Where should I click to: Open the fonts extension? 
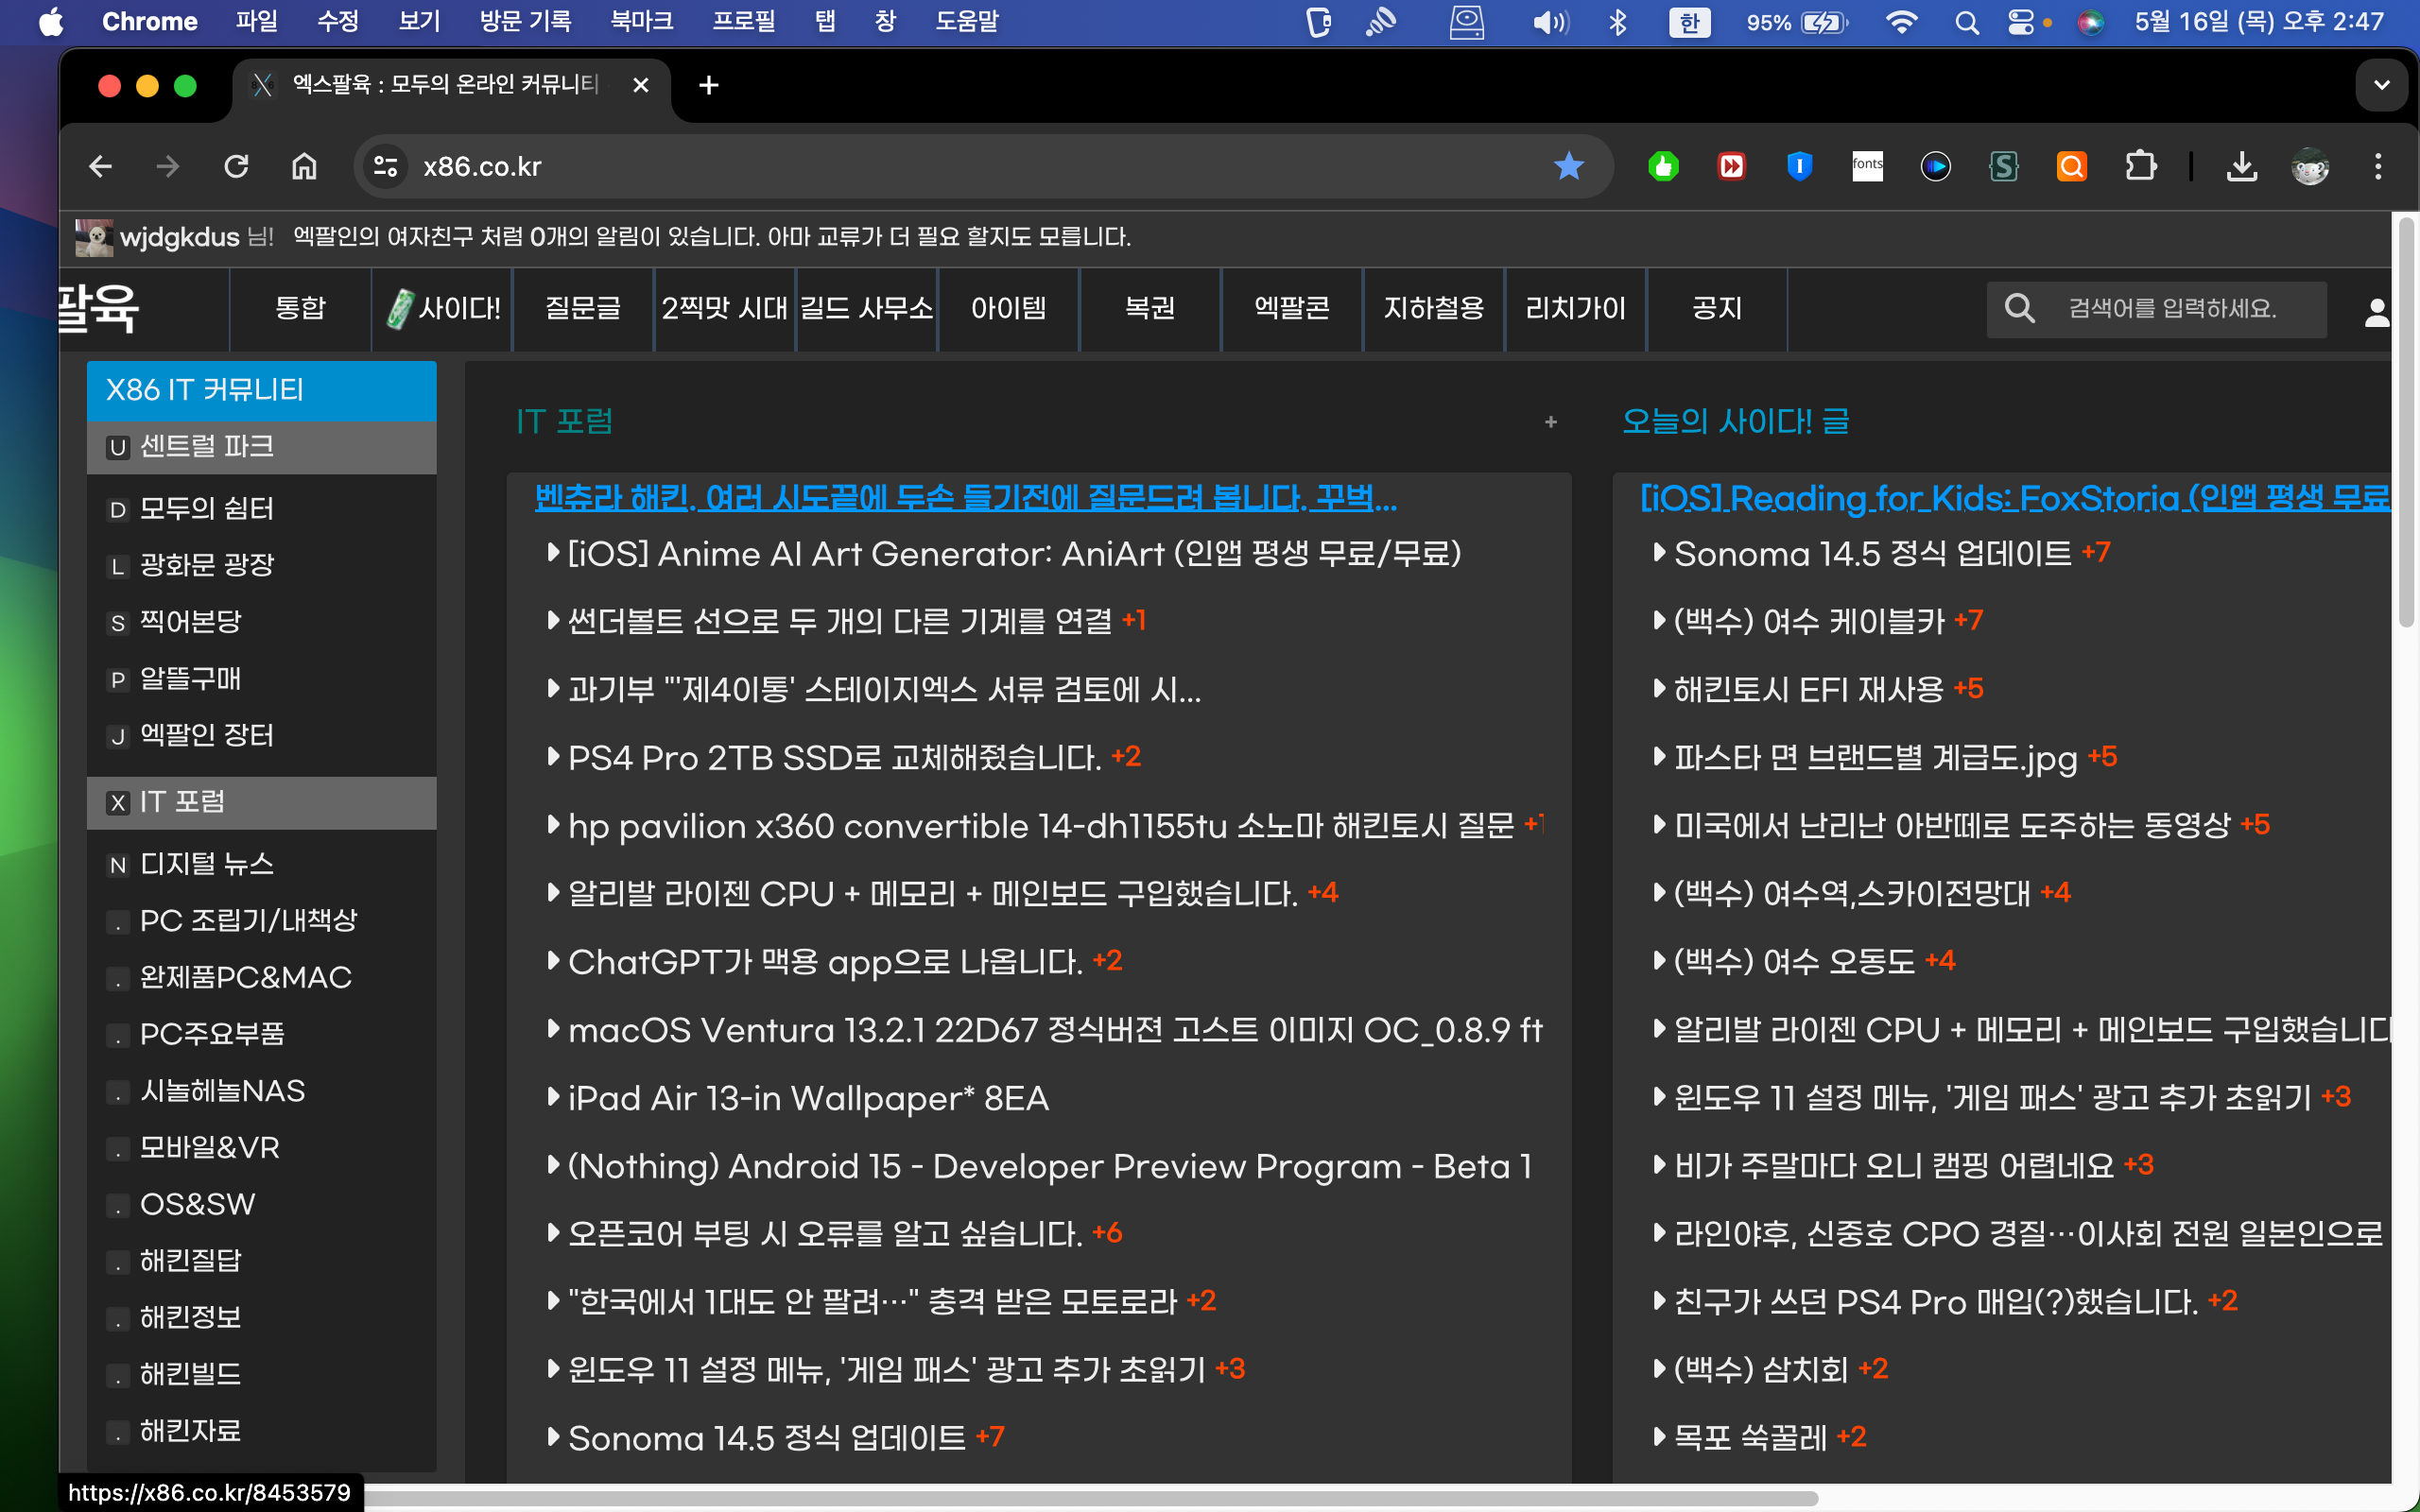coord(1868,166)
